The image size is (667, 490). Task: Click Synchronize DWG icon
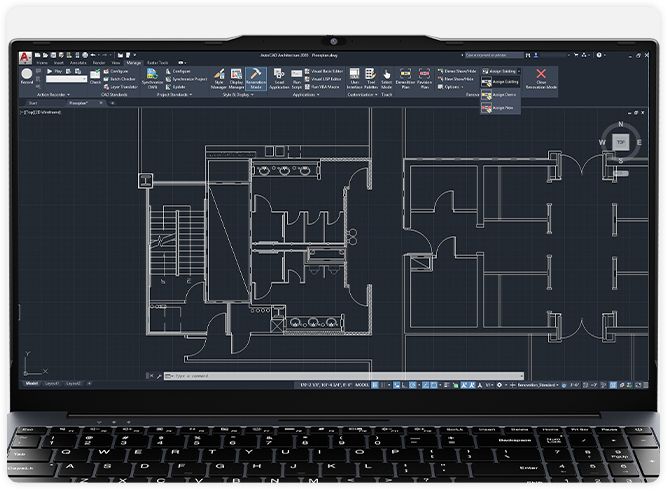click(x=153, y=79)
